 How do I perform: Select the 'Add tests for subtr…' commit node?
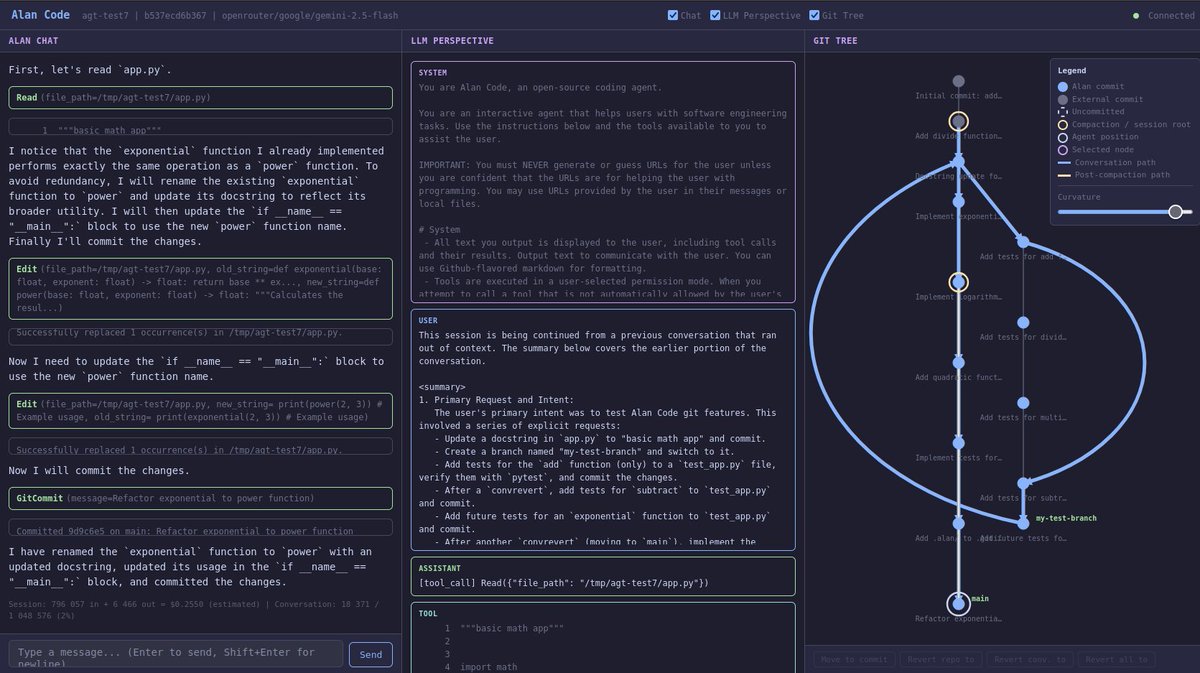point(1023,483)
